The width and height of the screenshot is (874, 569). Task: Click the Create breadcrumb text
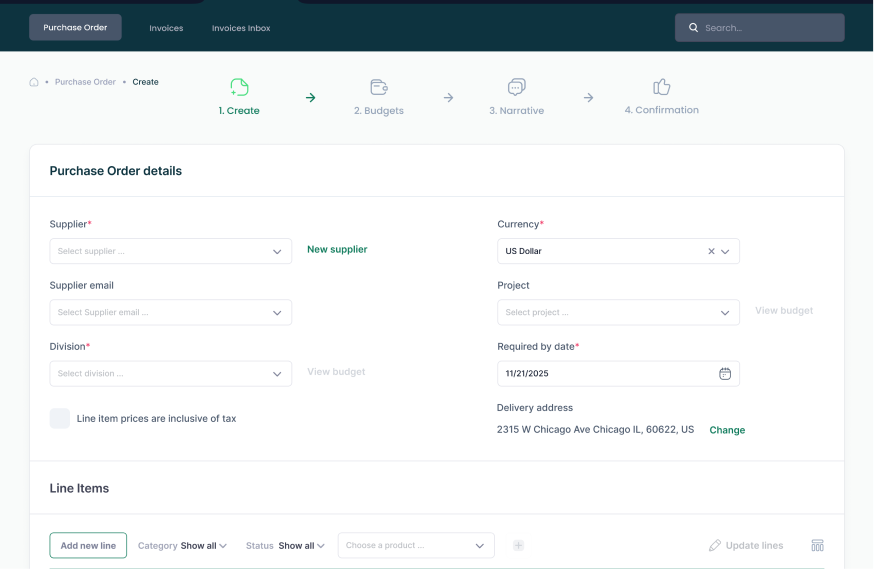145,82
